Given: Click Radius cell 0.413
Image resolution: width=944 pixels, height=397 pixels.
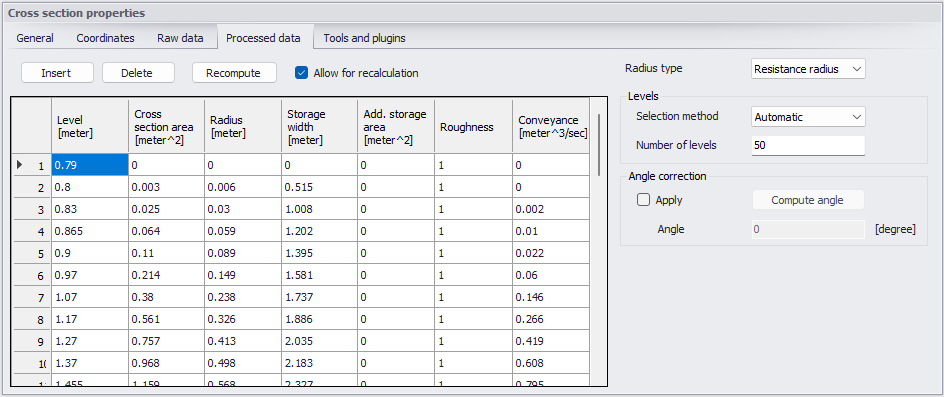Looking at the screenshot, I should 243,342.
